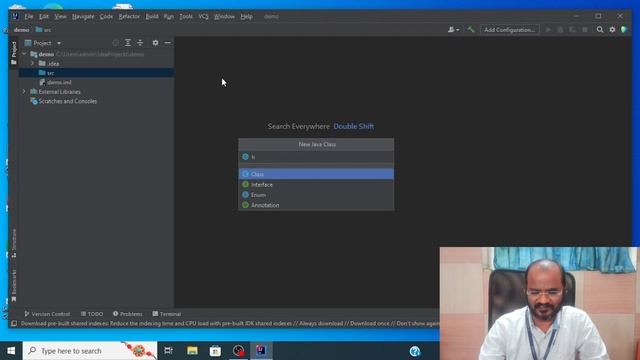
Task: Click the Add Configuration button
Action: point(509,30)
